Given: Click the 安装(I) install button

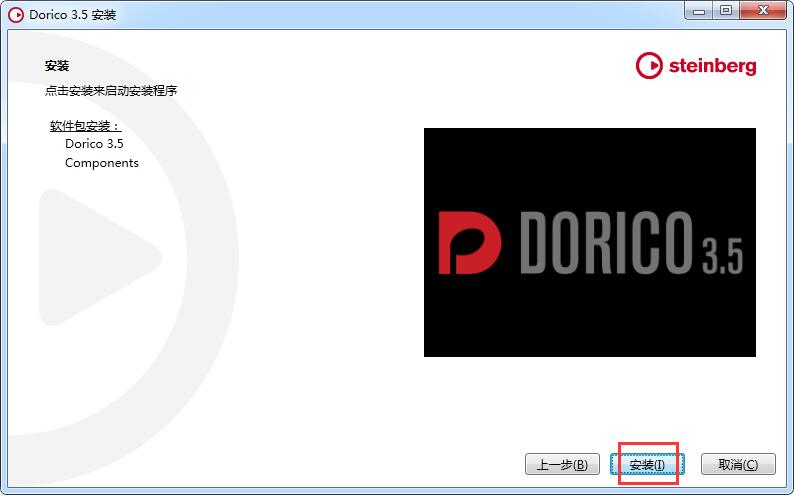Looking at the screenshot, I should [x=647, y=464].
